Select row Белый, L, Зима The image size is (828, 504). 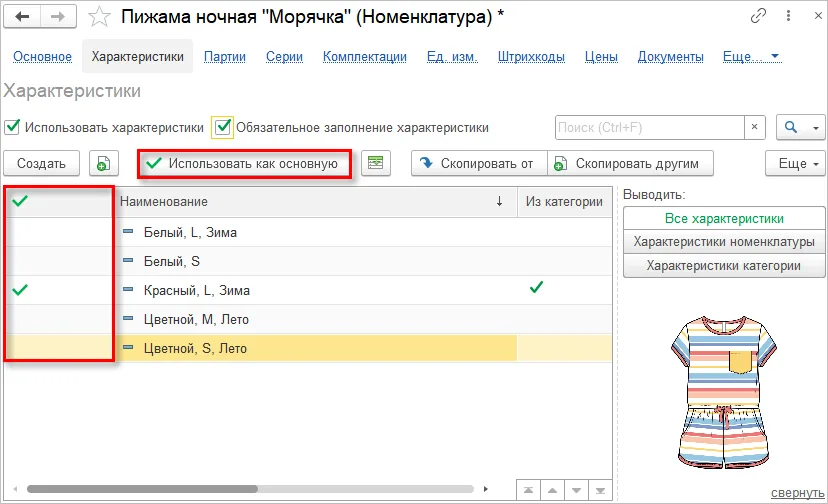(308, 232)
